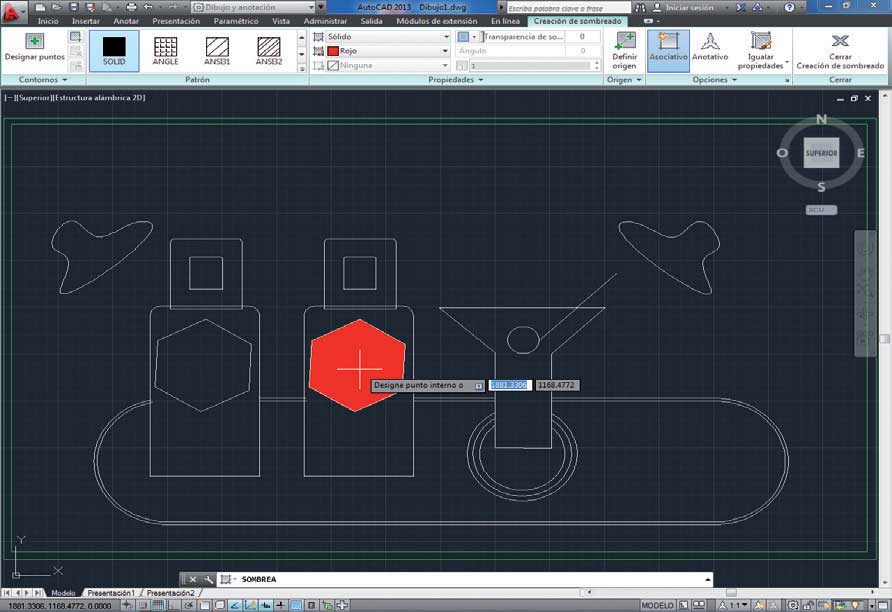Screen dimensions: 892x612
Task: Click Iniciar sesión link
Action: (x=689, y=7)
